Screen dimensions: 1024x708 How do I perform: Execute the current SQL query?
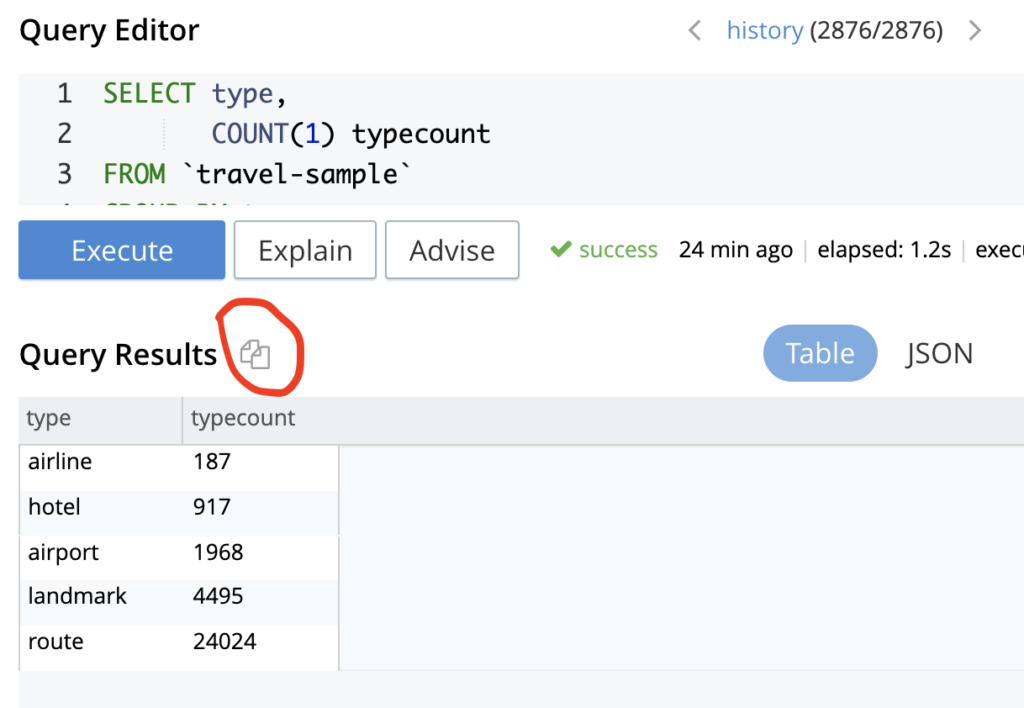[x=121, y=250]
